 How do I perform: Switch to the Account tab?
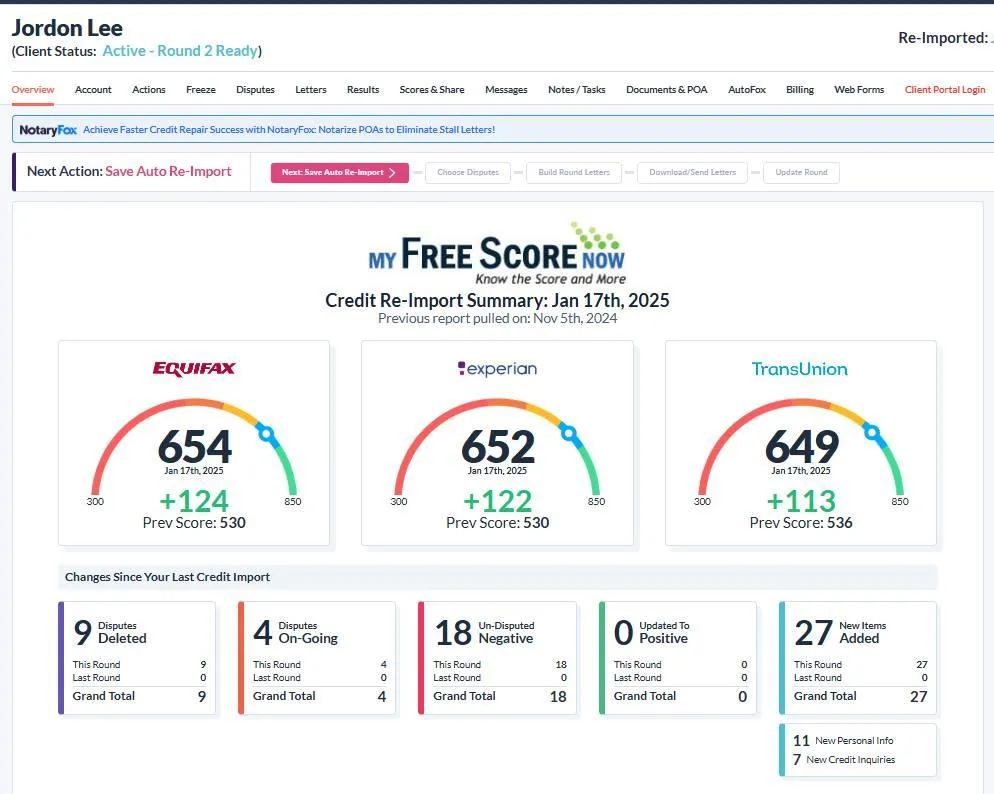point(93,89)
